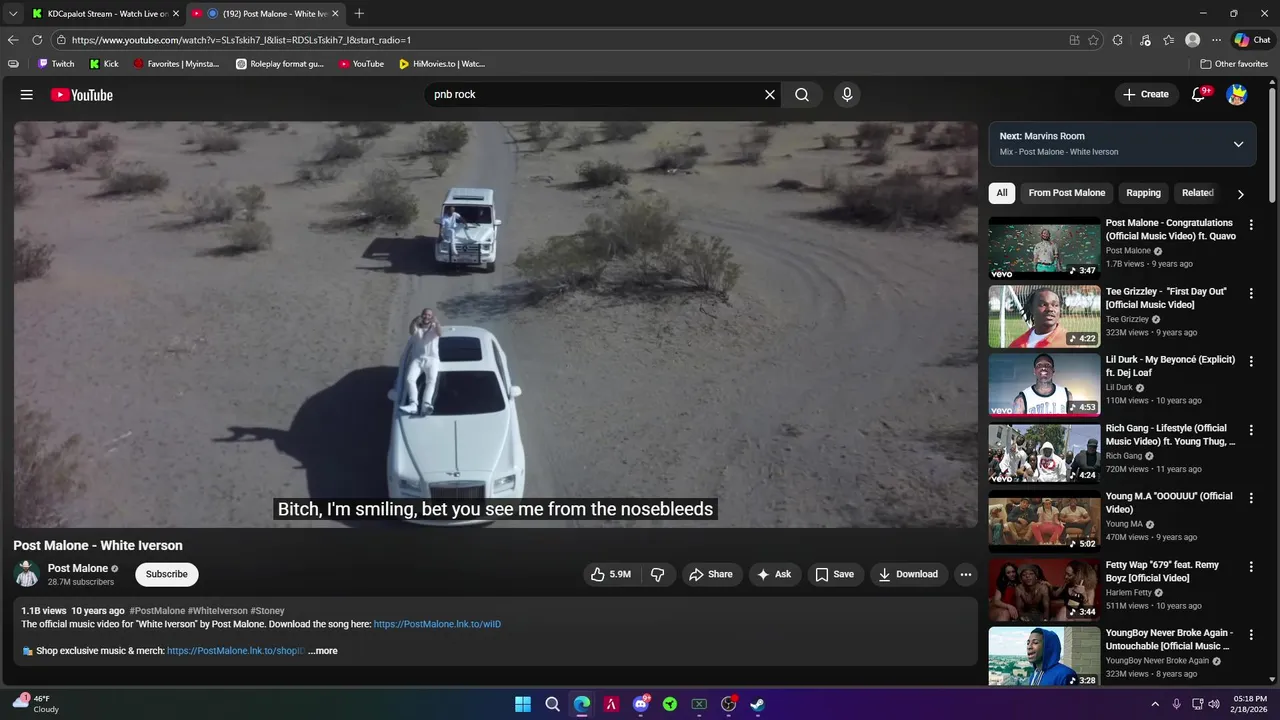The image size is (1280, 720).
Task: Go to YouTube home via logo
Action: tap(82, 95)
